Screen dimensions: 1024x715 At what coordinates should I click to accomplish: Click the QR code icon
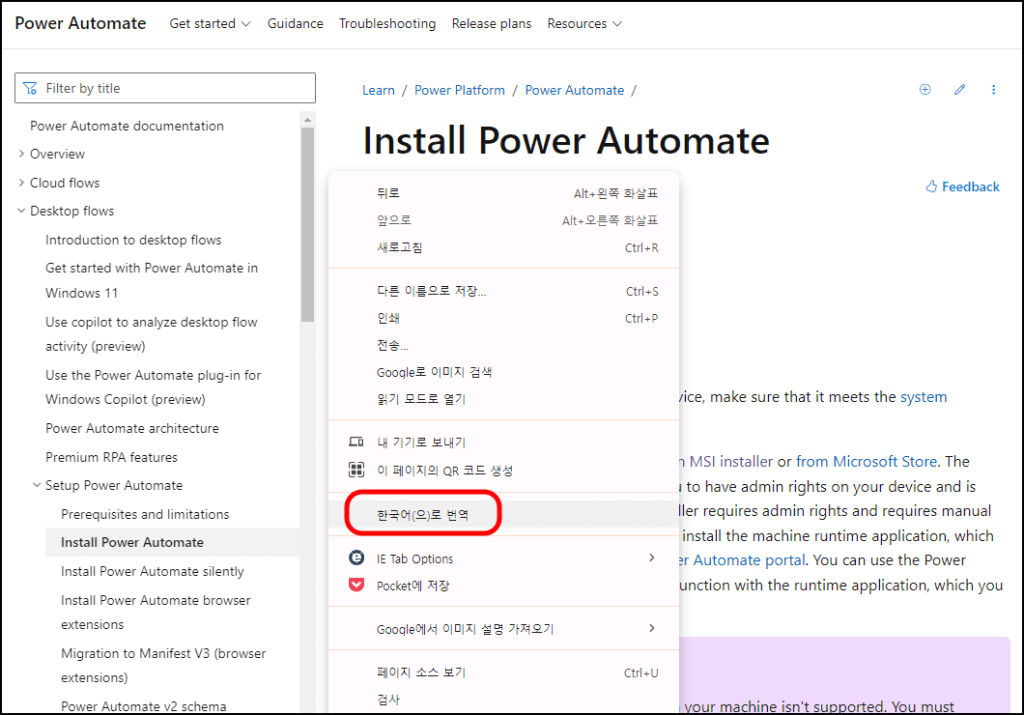point(356,469)
